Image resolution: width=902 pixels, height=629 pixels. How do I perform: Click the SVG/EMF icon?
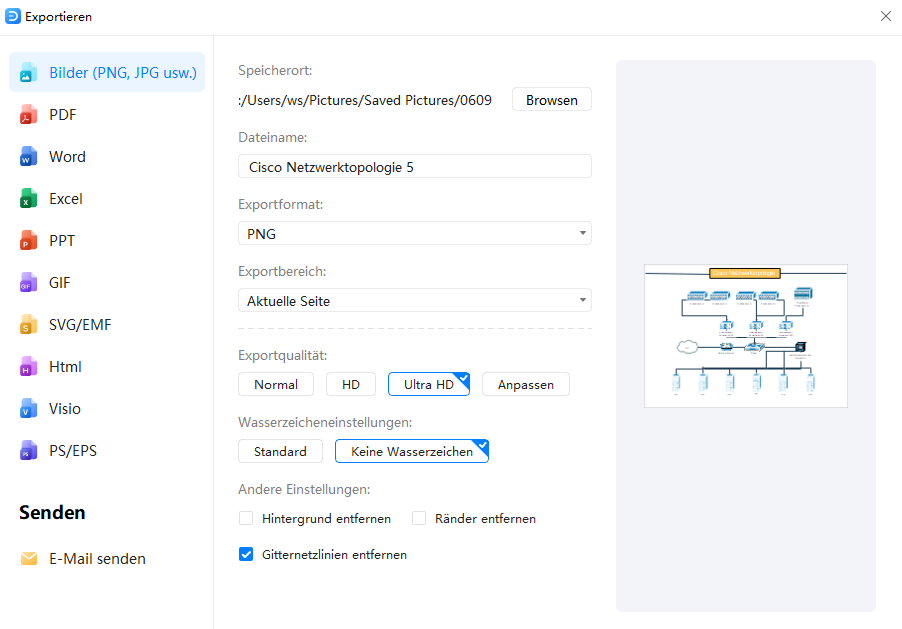tap(28, 325)
